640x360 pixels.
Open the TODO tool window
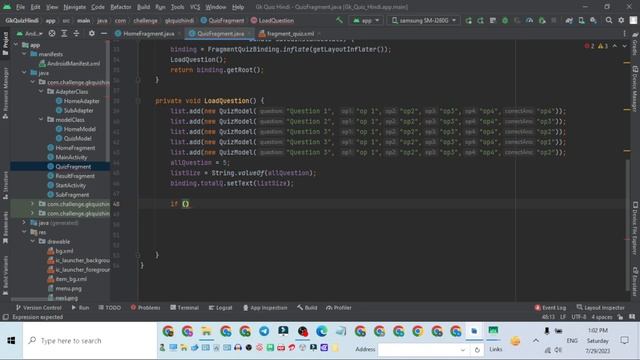[x=109, y=308]
